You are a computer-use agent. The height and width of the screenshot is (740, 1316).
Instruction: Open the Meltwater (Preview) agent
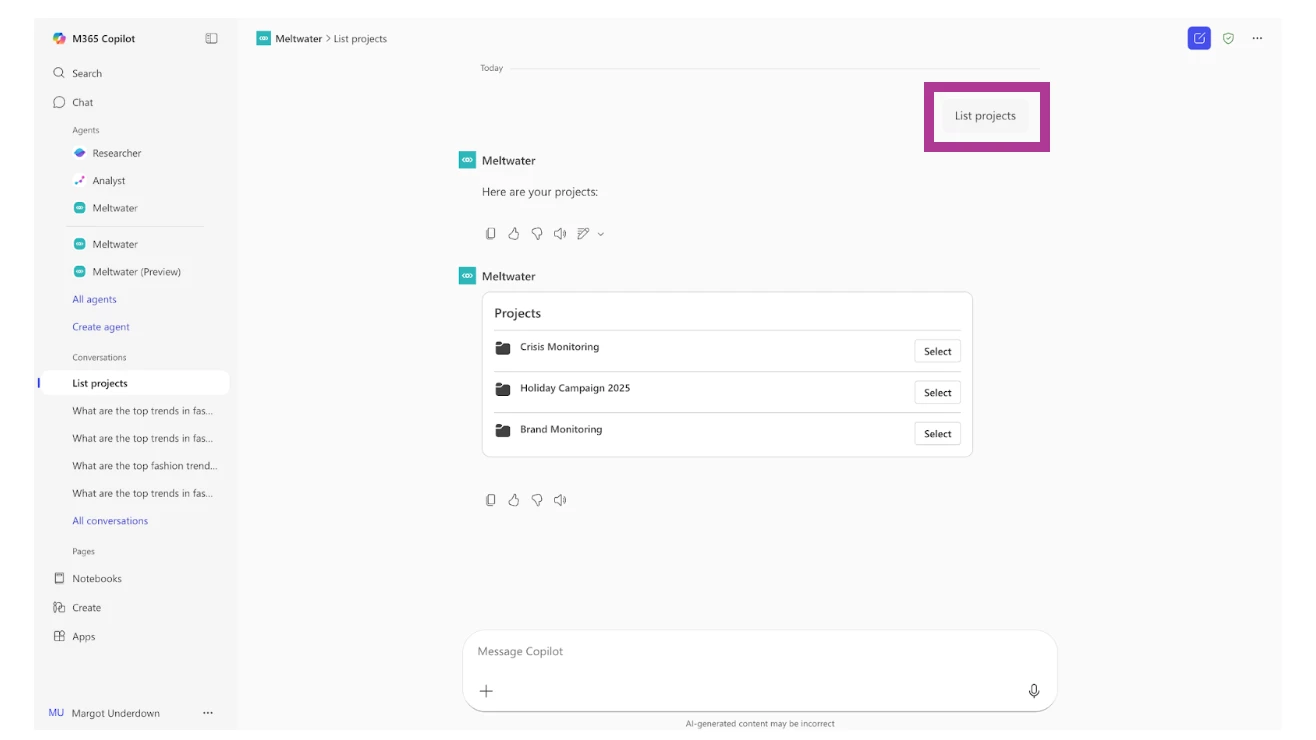click(x=135, y=272)
